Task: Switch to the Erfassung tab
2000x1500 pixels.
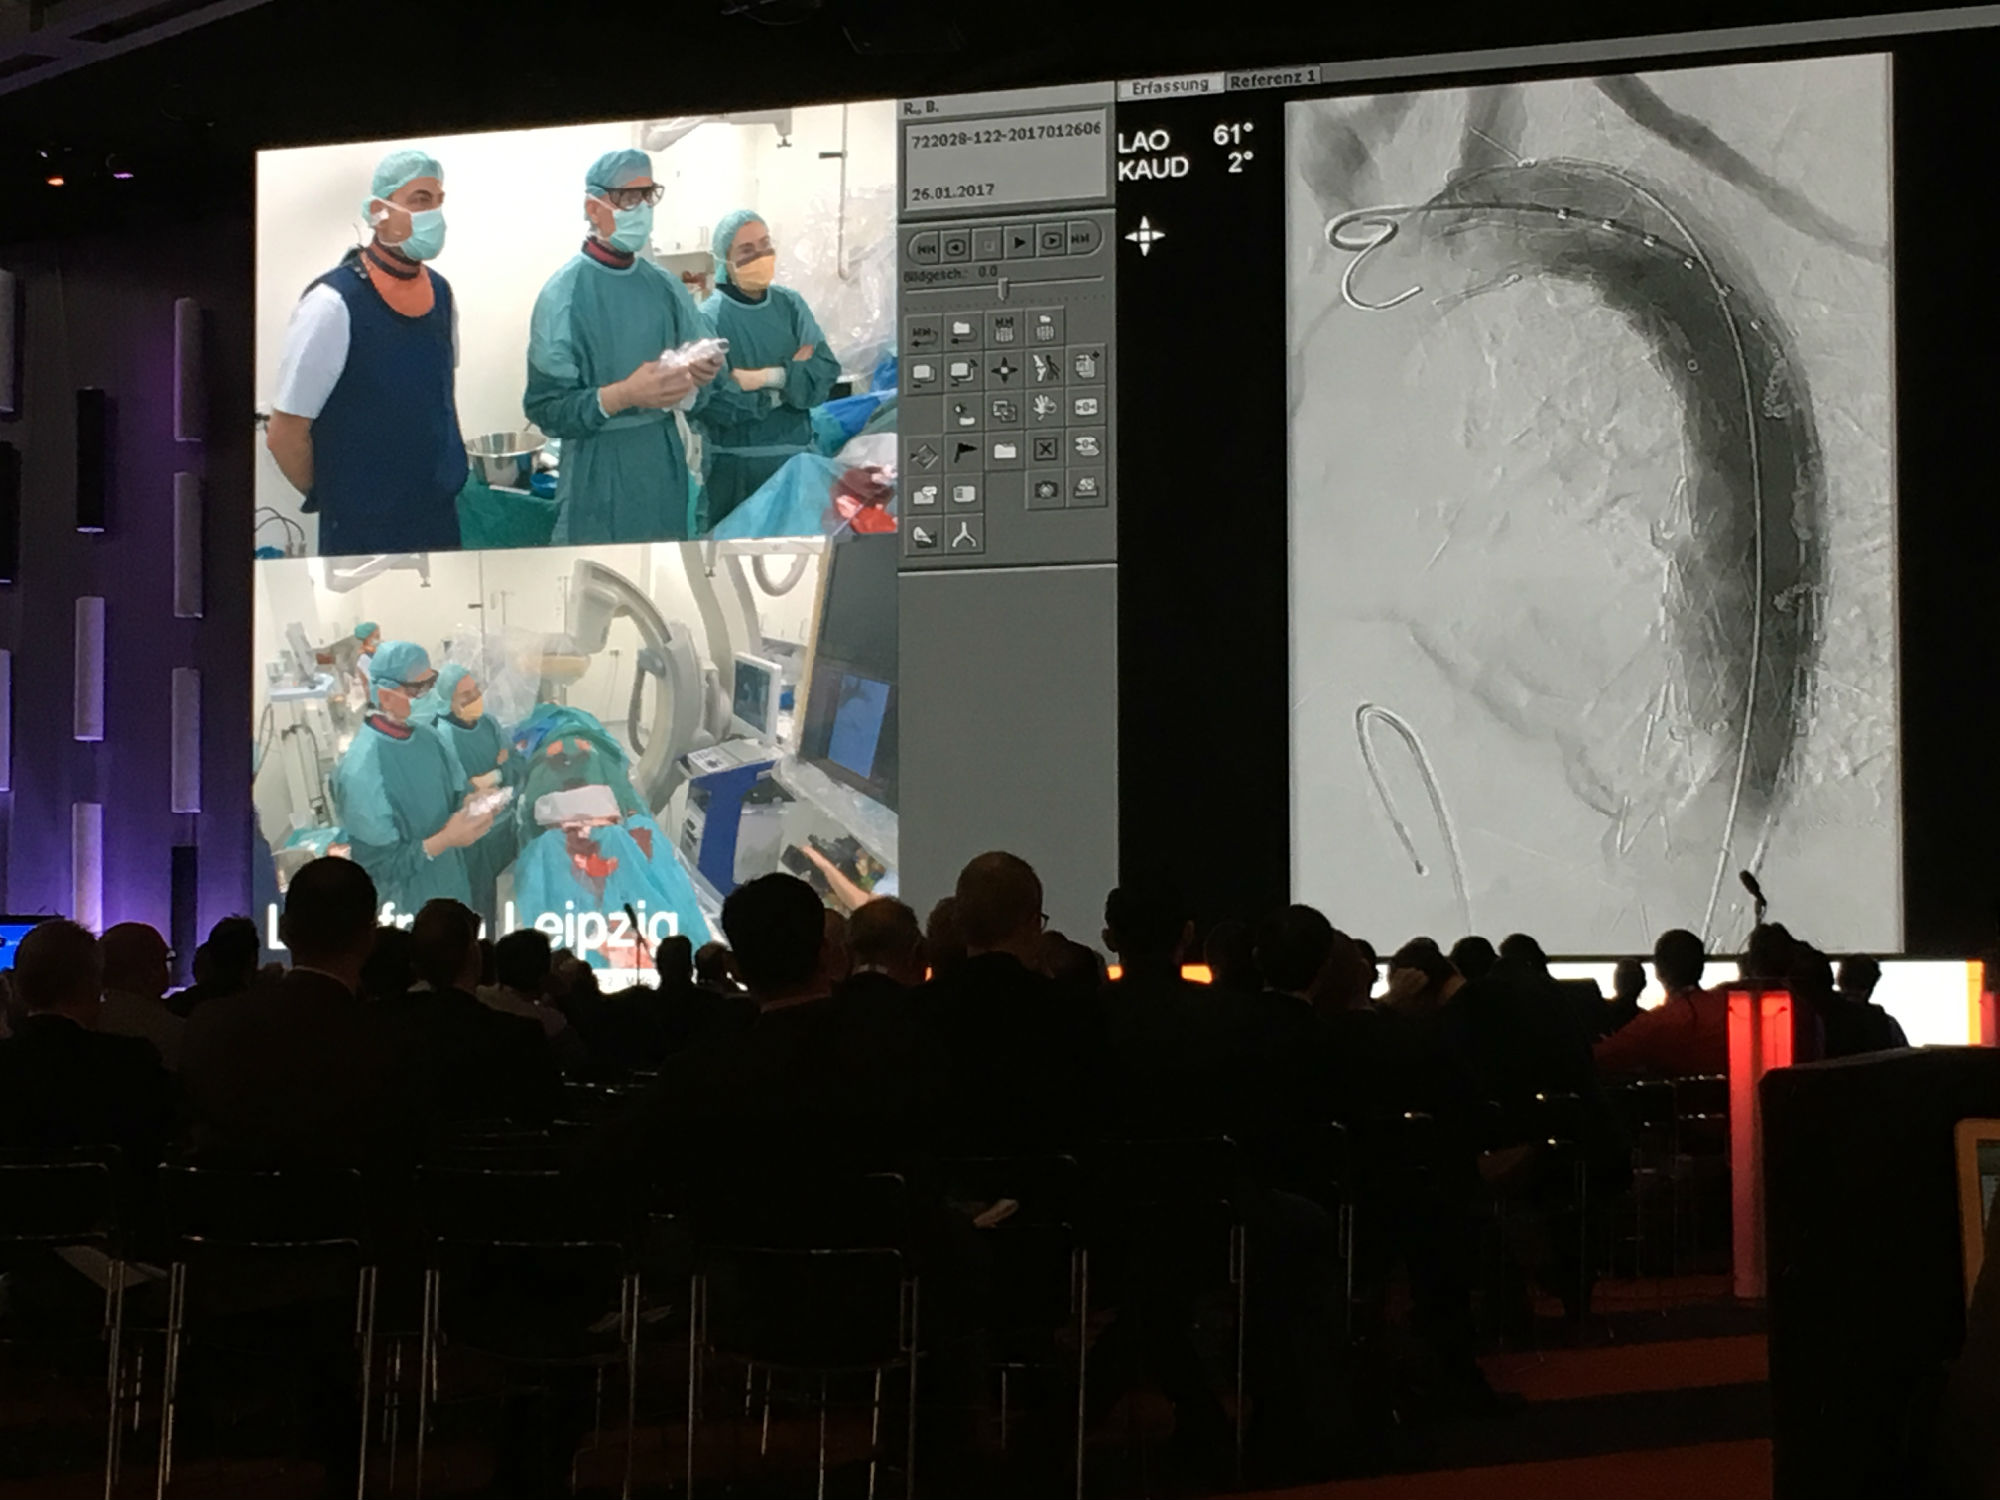Action: coord(1169,87)
